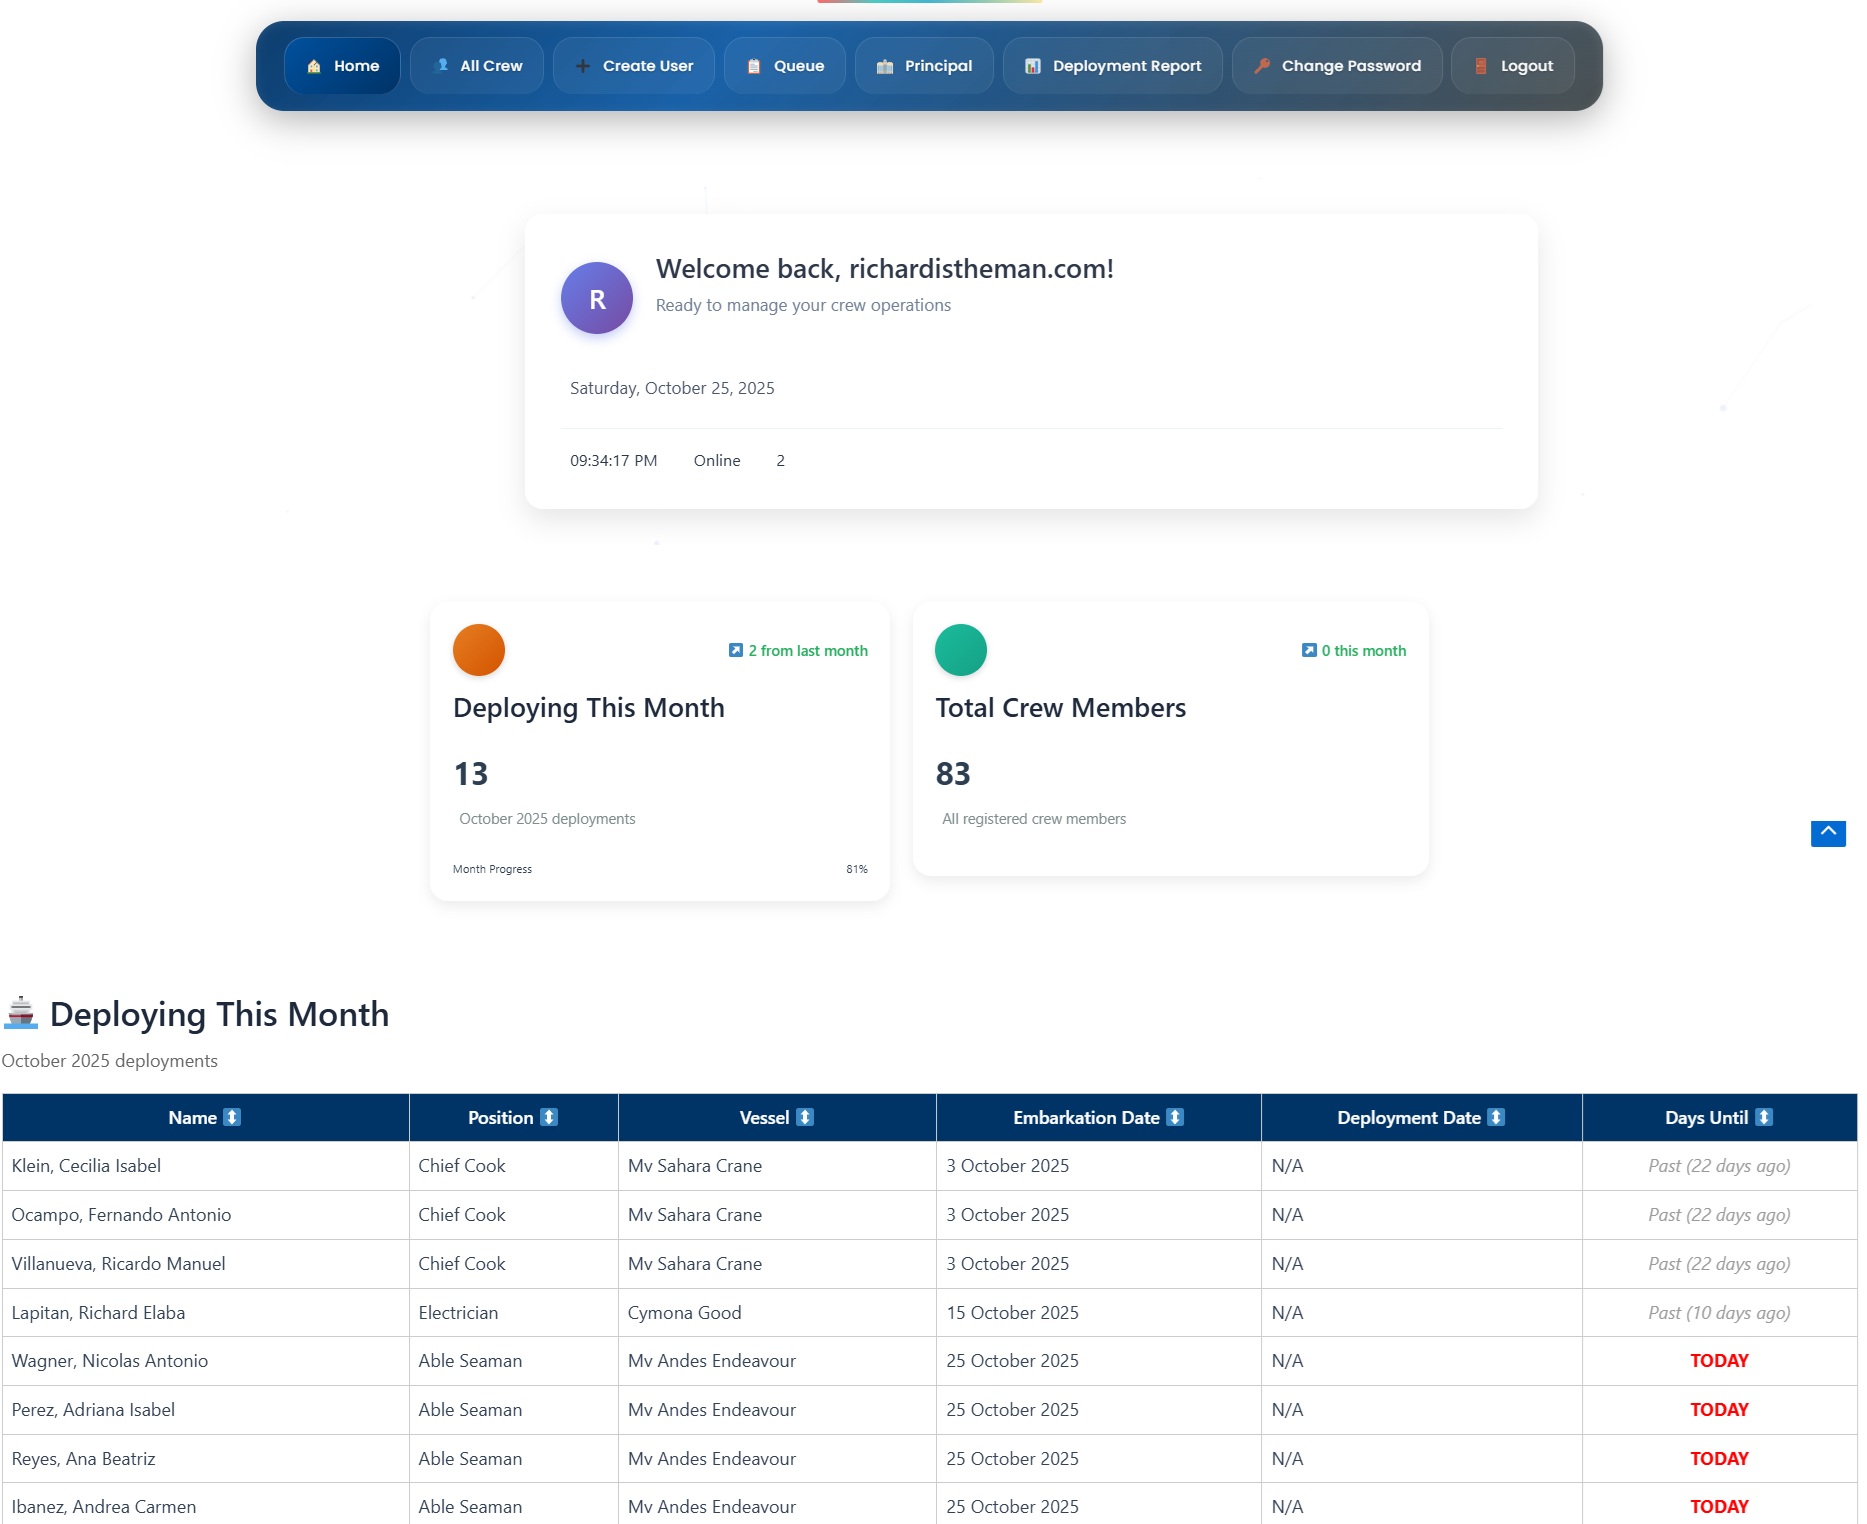Click the Deployment Date sort arrow icon

pyautogui.click(x=1496, y=1117)
